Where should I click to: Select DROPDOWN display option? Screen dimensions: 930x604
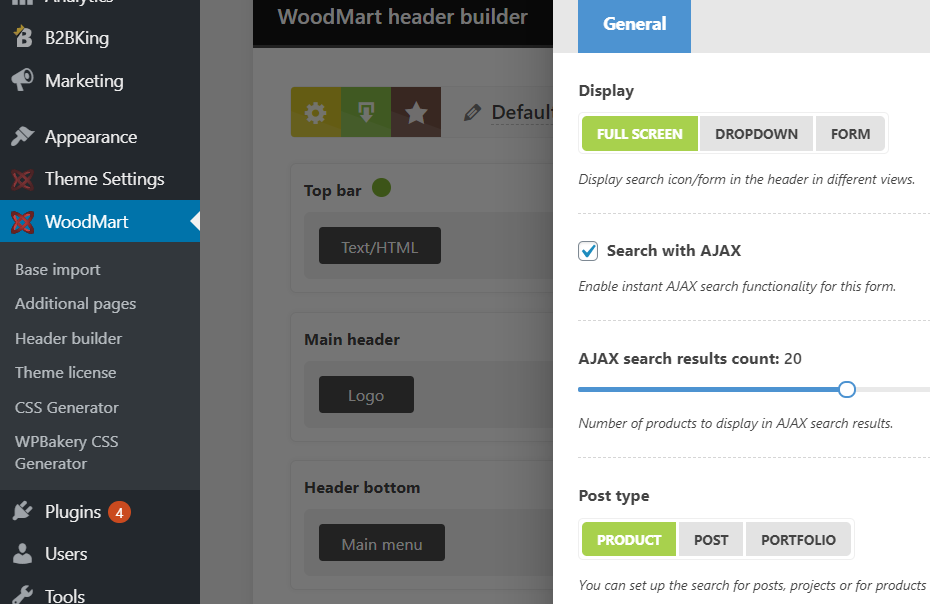coord(756,134)
